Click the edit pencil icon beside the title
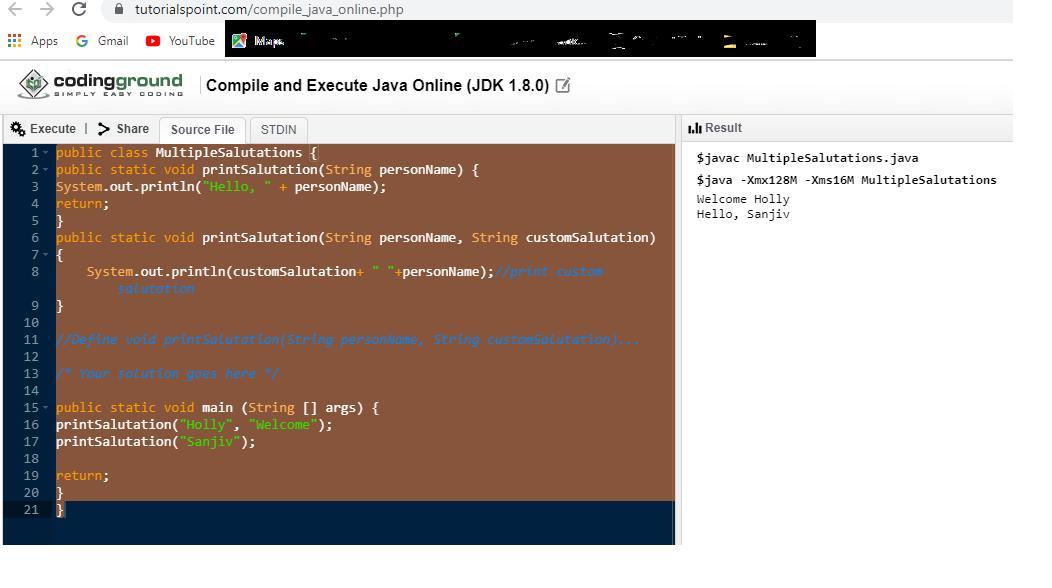1052x588 pixels. [x=562, y=86]
